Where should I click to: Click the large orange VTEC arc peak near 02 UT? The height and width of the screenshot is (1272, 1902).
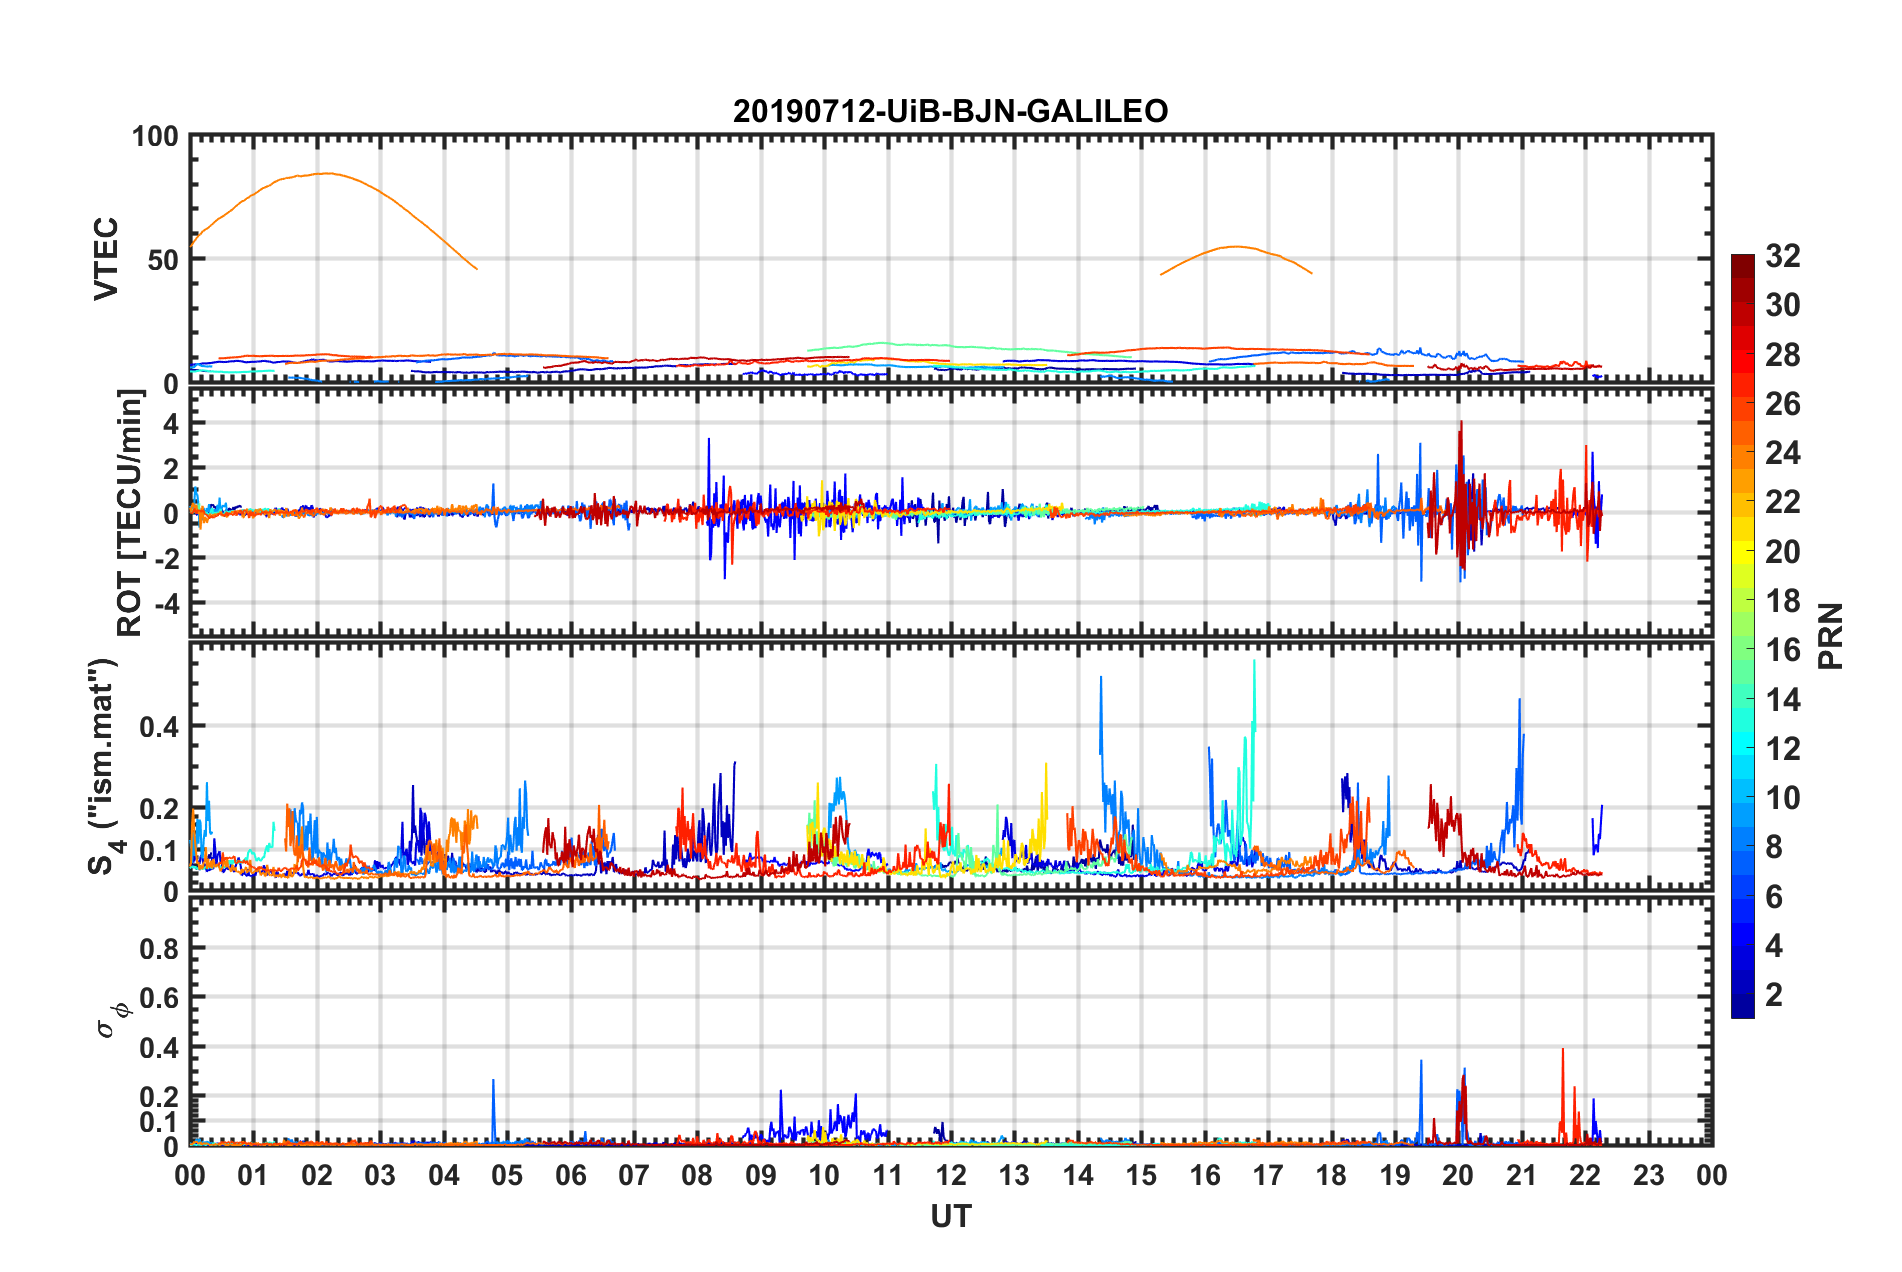(325, 173)
